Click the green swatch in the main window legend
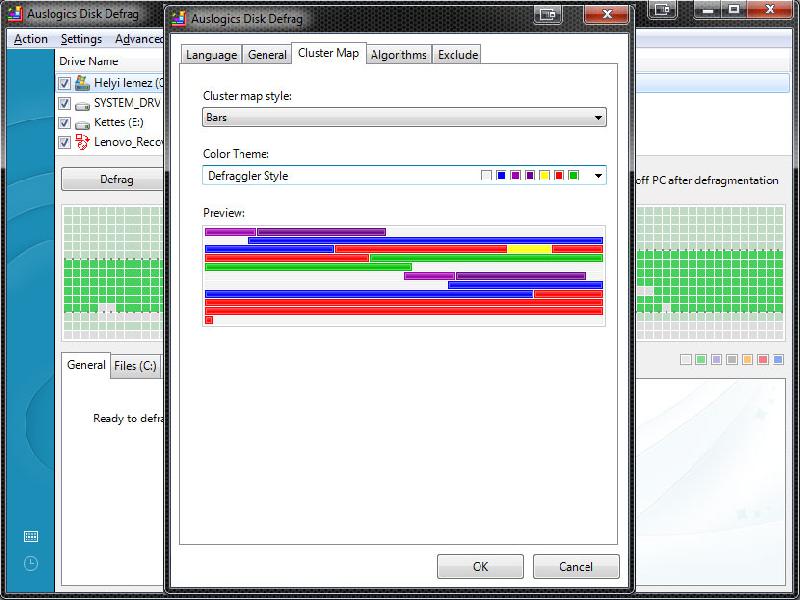 (x=701, y=360)
